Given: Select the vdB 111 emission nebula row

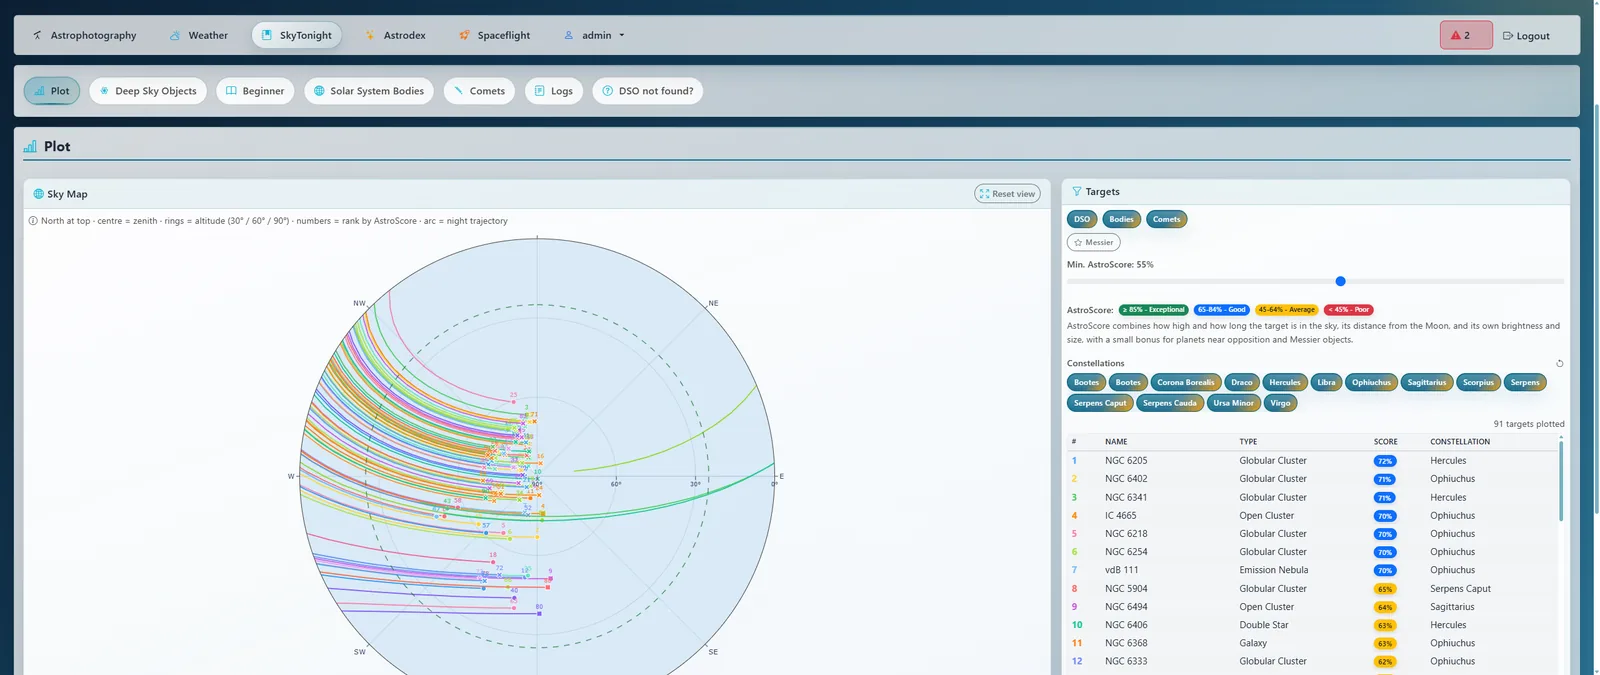Looking at the screenshot, I should pos(1312,570).
